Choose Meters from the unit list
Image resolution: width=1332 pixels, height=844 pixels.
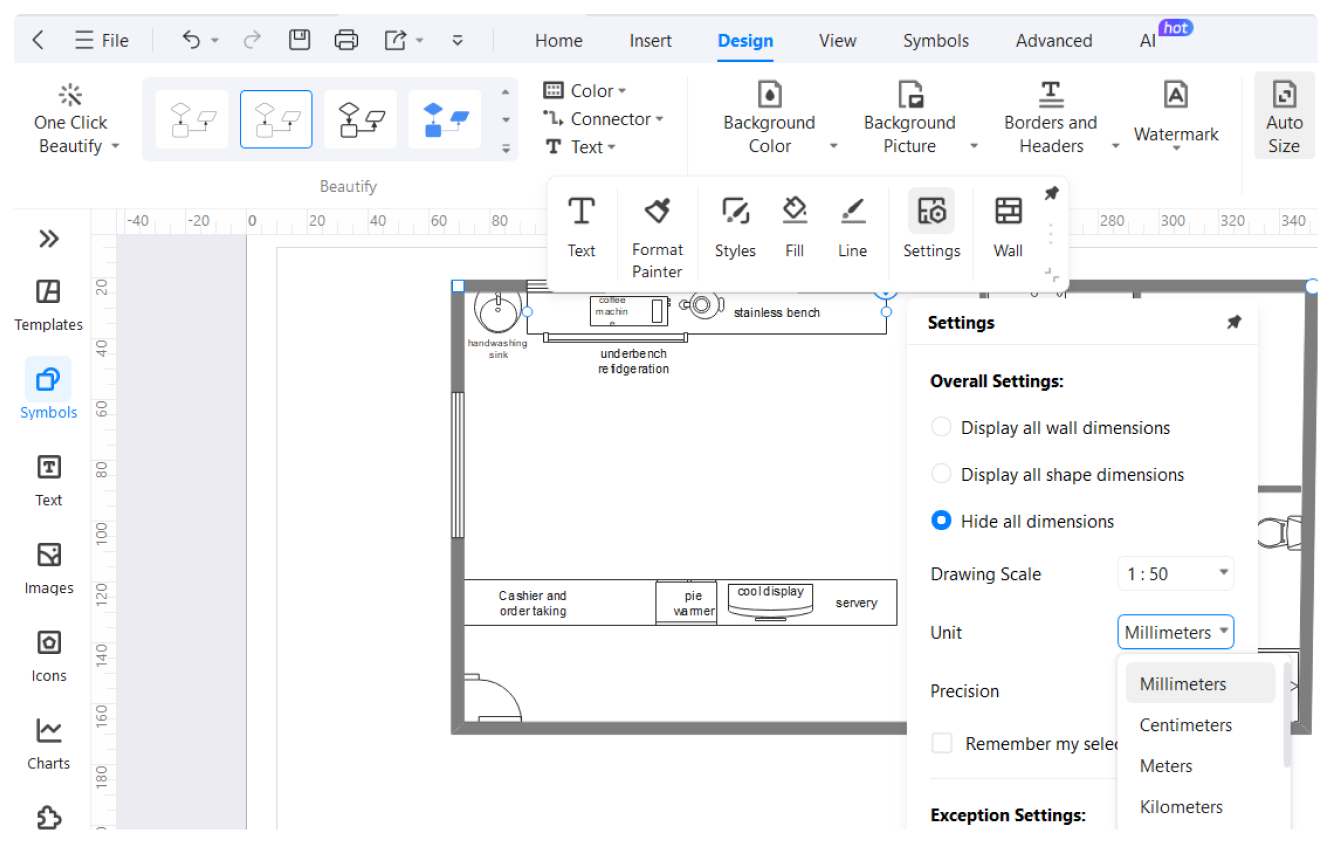pos(1200,766)
